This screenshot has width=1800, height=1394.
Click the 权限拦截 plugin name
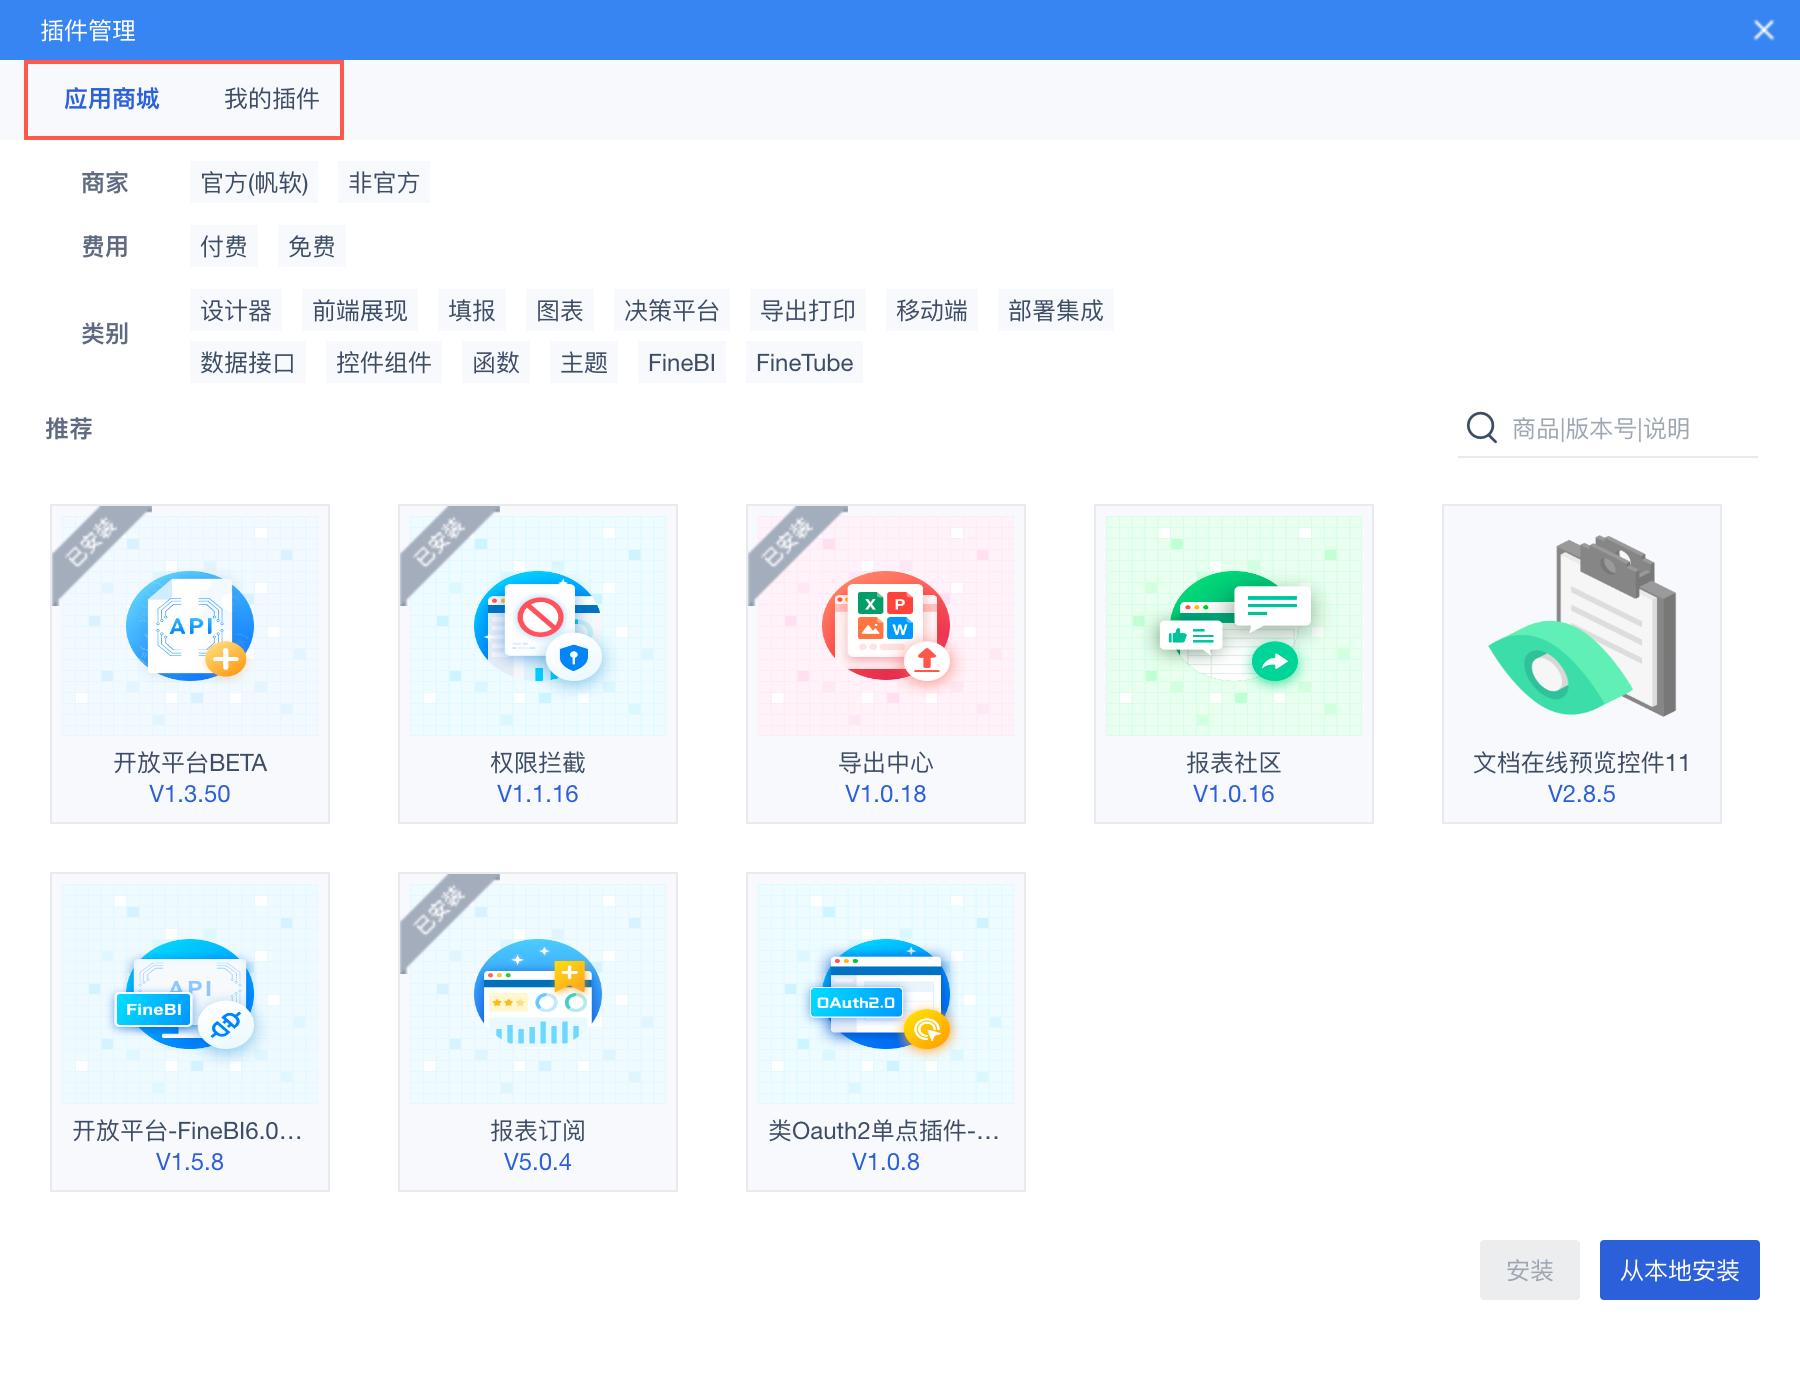(x=538, y=763)
